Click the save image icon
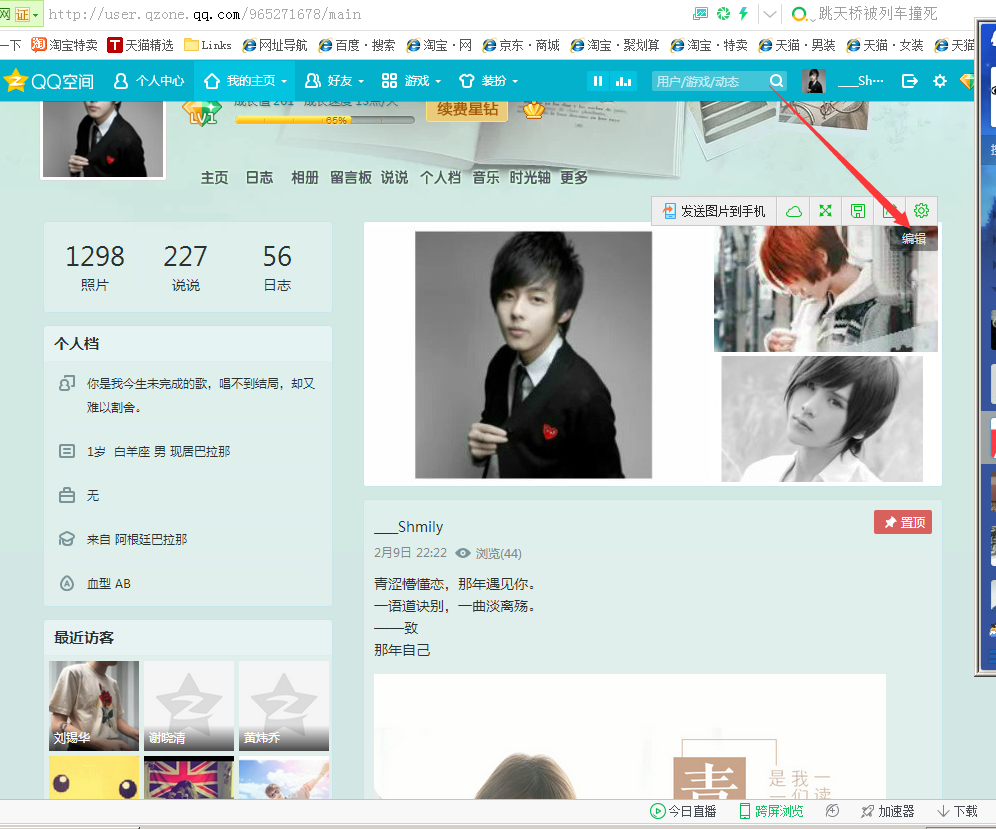996x829 pixels. pyautogui.click(x=857, y=211)
